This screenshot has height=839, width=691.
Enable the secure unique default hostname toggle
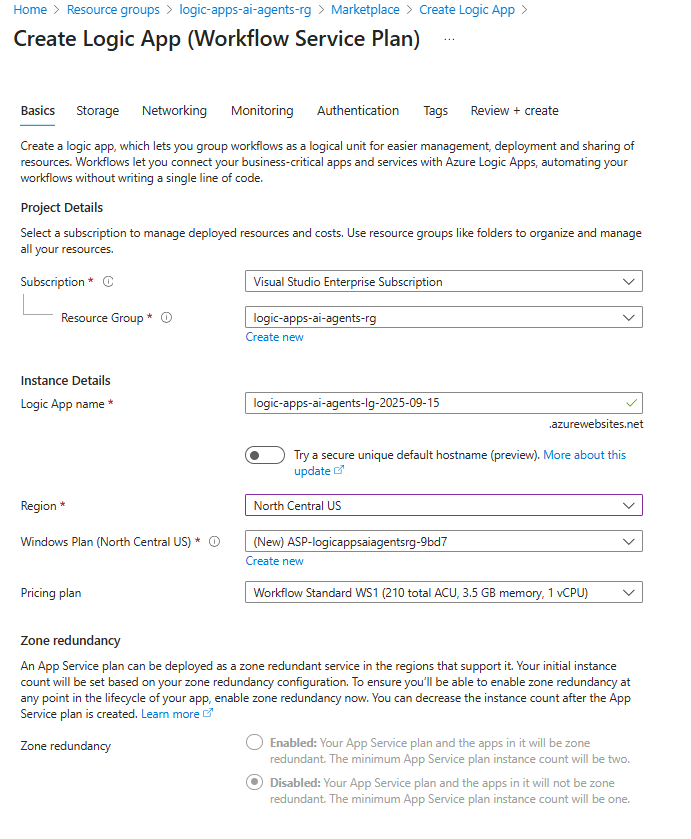click(x=265, y=454)
